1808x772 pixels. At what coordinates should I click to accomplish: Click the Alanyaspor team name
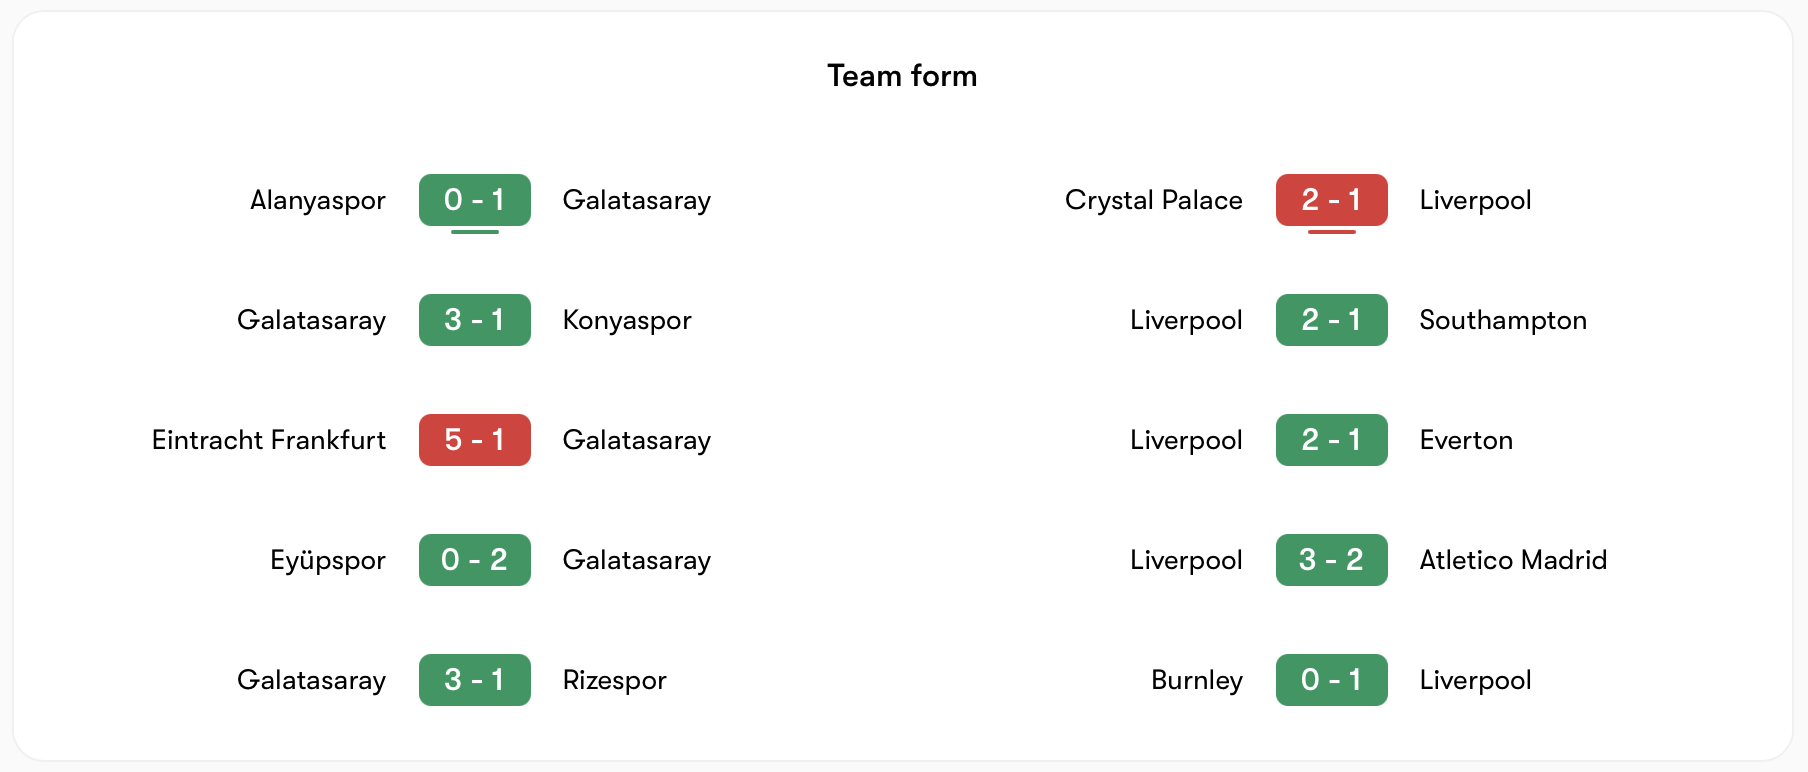(317, 200)
